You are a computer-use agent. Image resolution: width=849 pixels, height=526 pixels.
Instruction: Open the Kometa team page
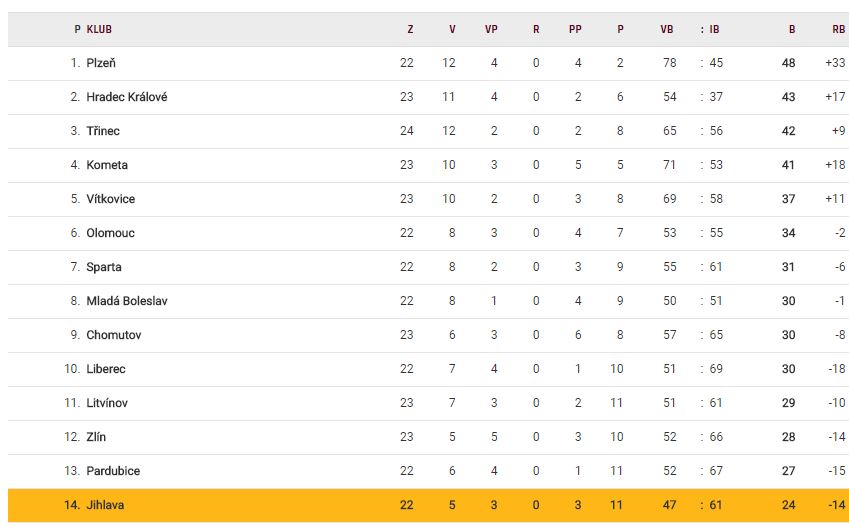pos(107,165)
